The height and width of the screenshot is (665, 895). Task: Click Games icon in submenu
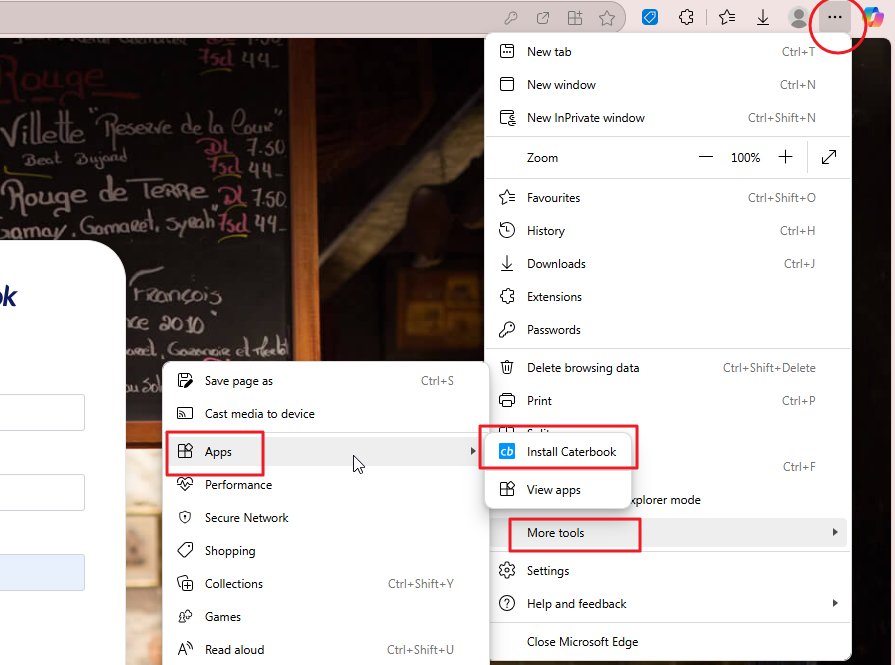coord(185,616)
